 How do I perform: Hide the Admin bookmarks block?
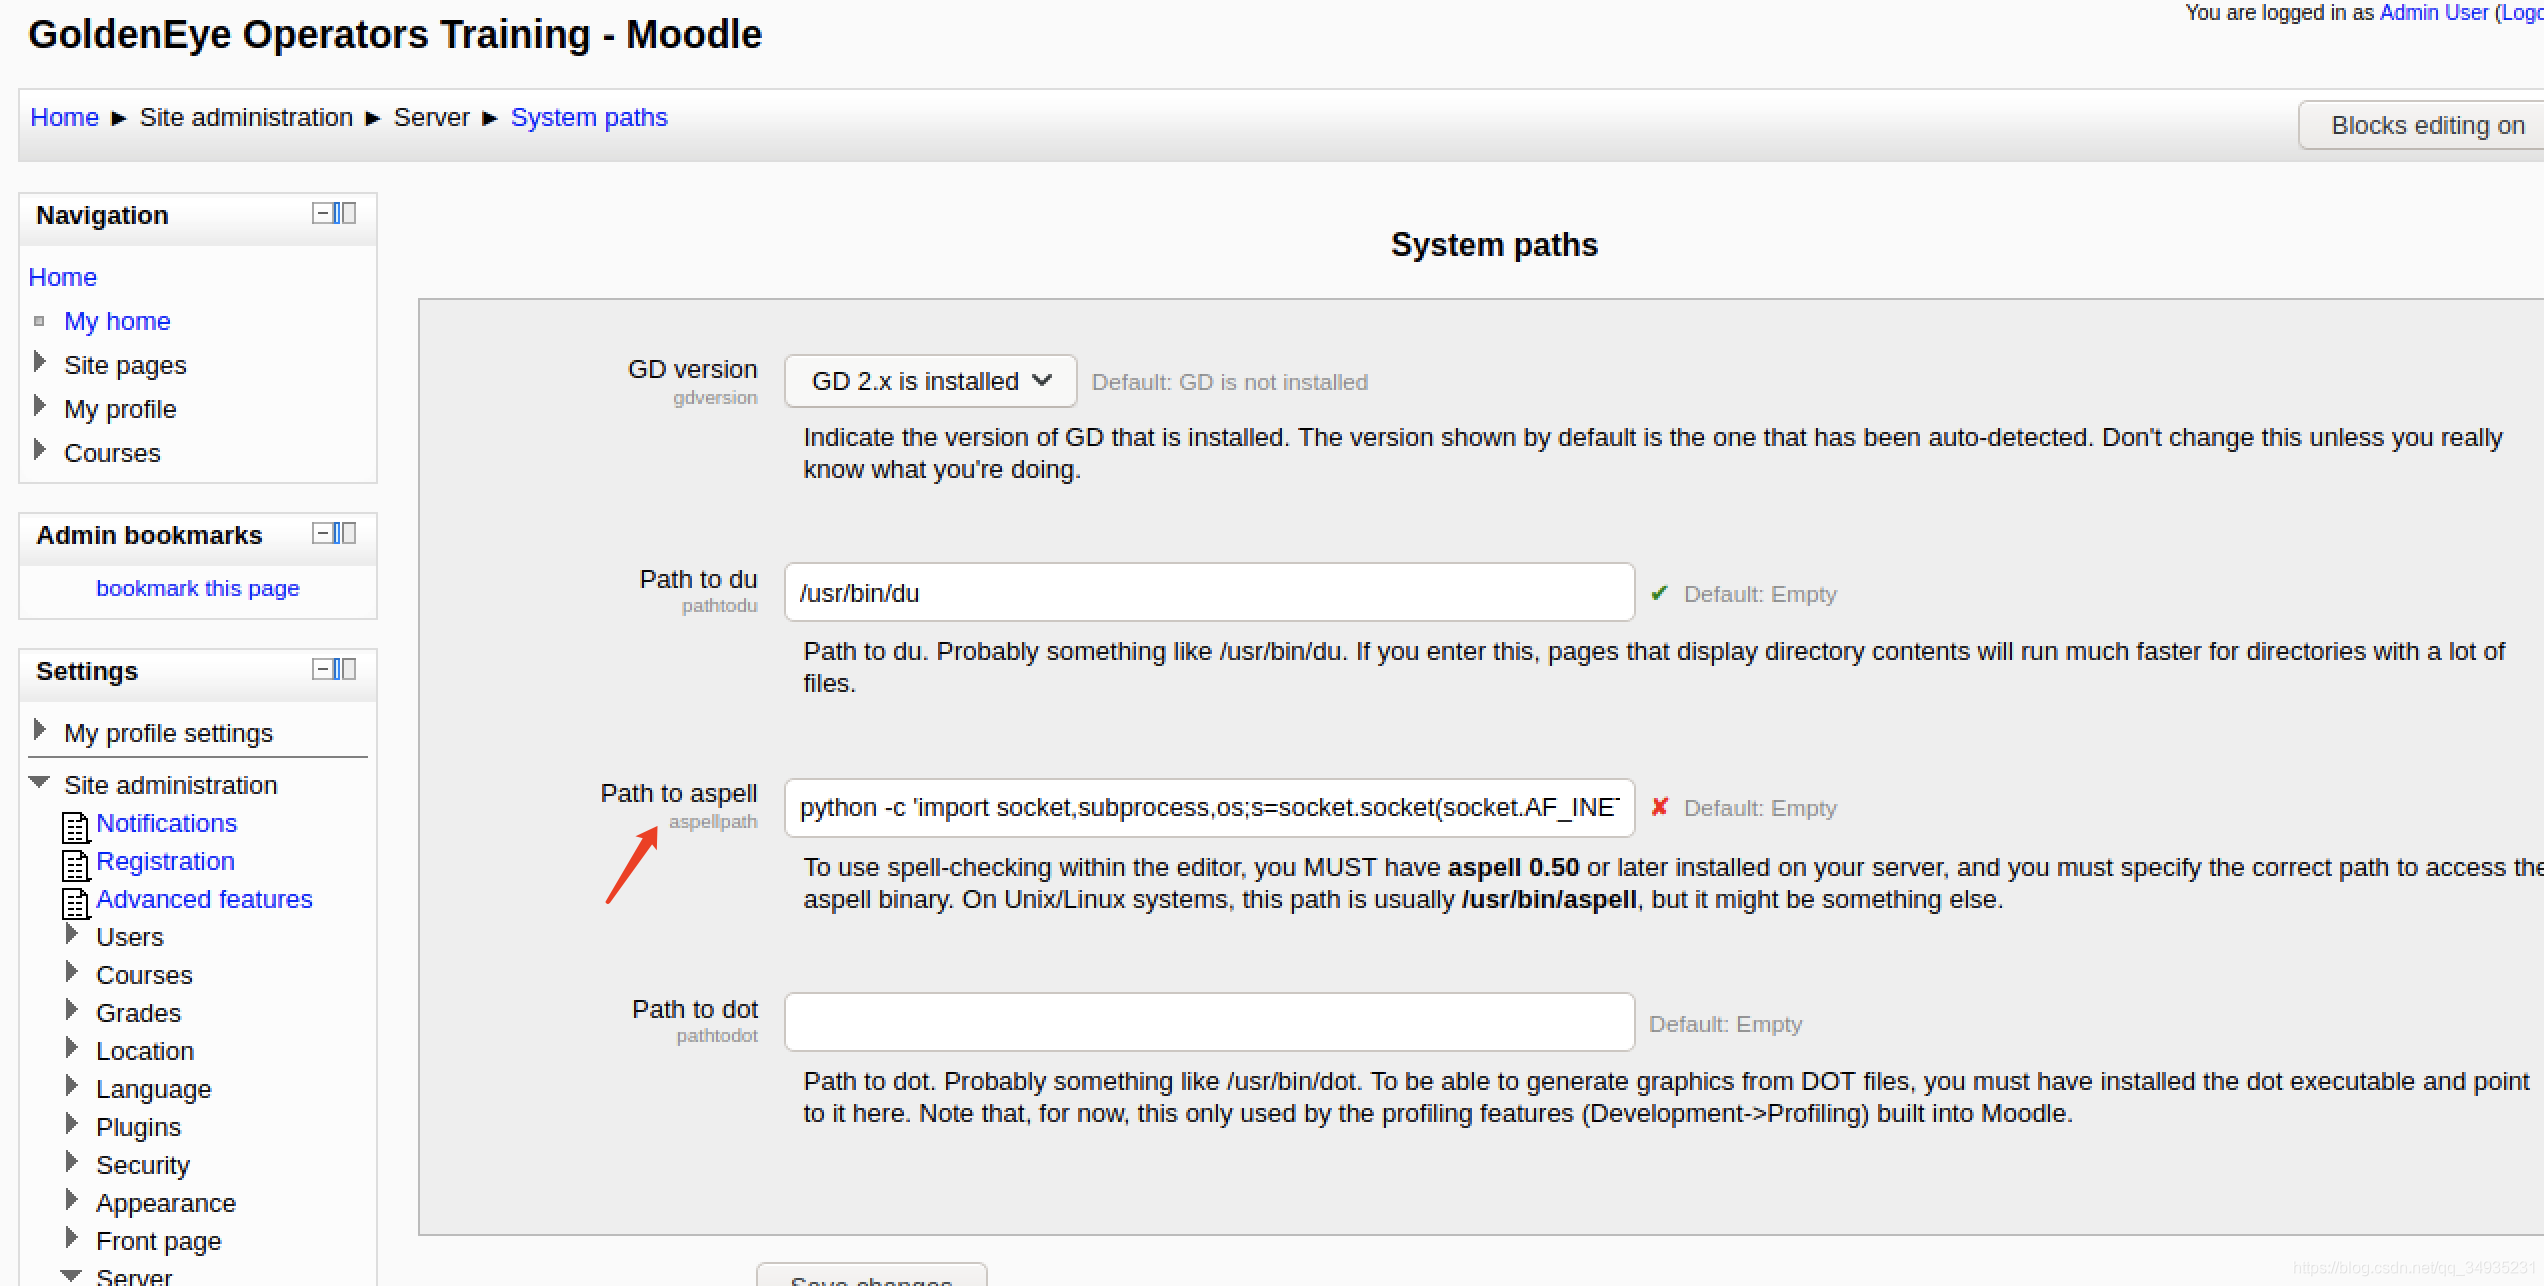(x=322, y=533)
